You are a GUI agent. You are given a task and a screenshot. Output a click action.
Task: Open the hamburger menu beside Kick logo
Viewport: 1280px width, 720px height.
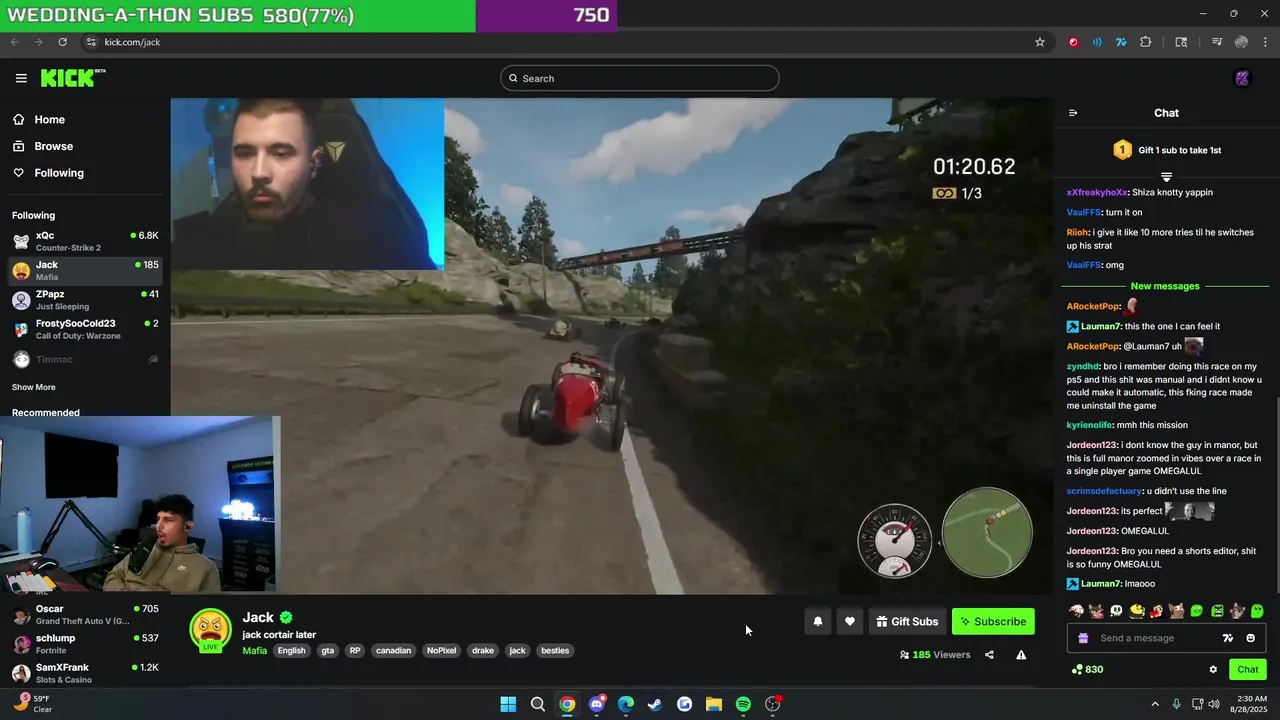(21, 78)
